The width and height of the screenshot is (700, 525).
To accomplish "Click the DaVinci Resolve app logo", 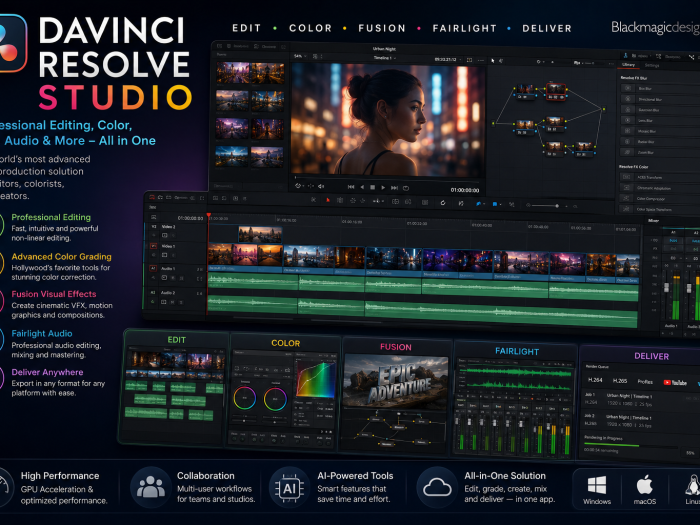I will pyautogui.click(x=12, y=43).
